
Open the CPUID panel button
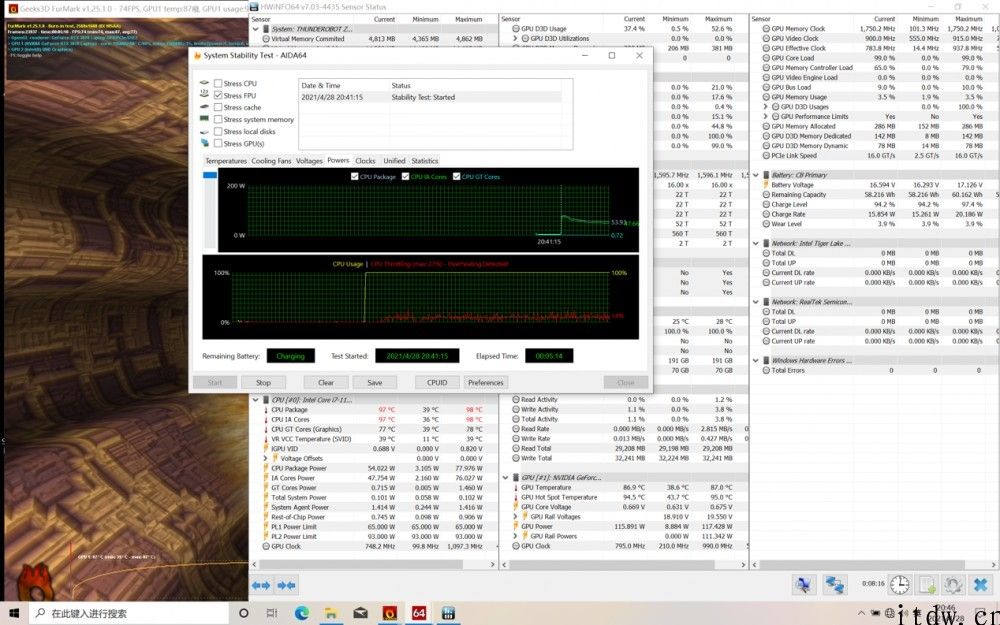click(437, 383)
